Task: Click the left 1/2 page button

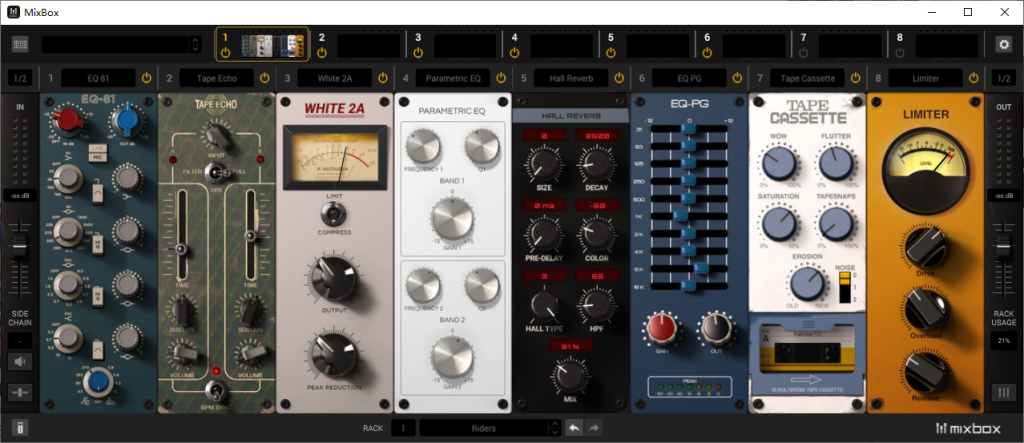Action: (21, 77)
